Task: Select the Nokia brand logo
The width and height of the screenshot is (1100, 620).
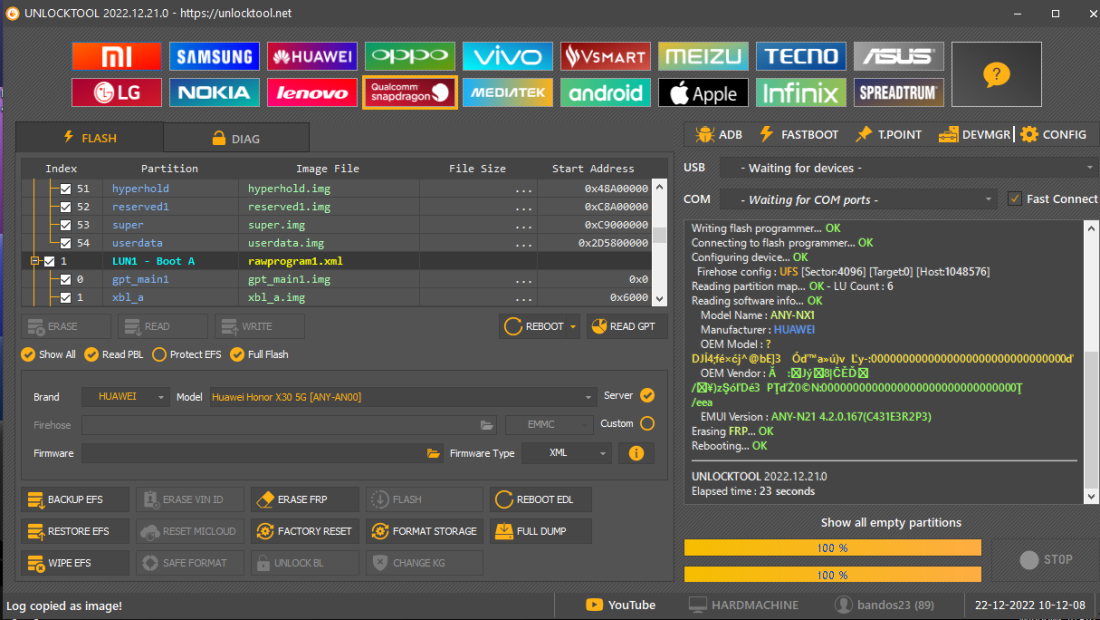Action: (x=214, y=93)
